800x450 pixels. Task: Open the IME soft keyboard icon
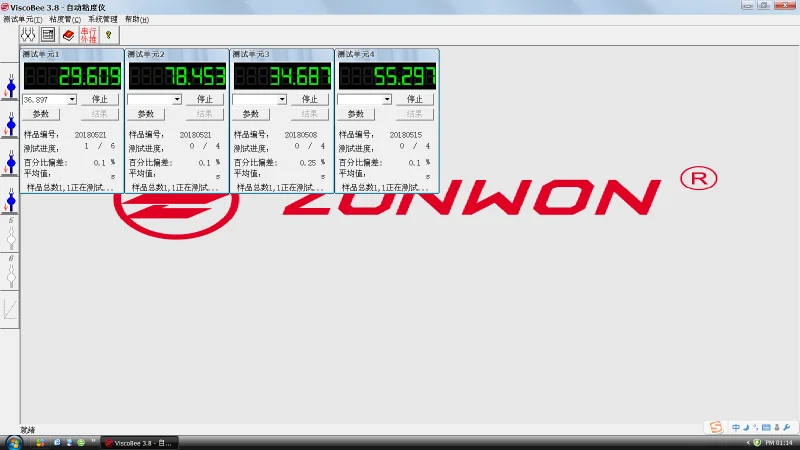pos(766,428)
